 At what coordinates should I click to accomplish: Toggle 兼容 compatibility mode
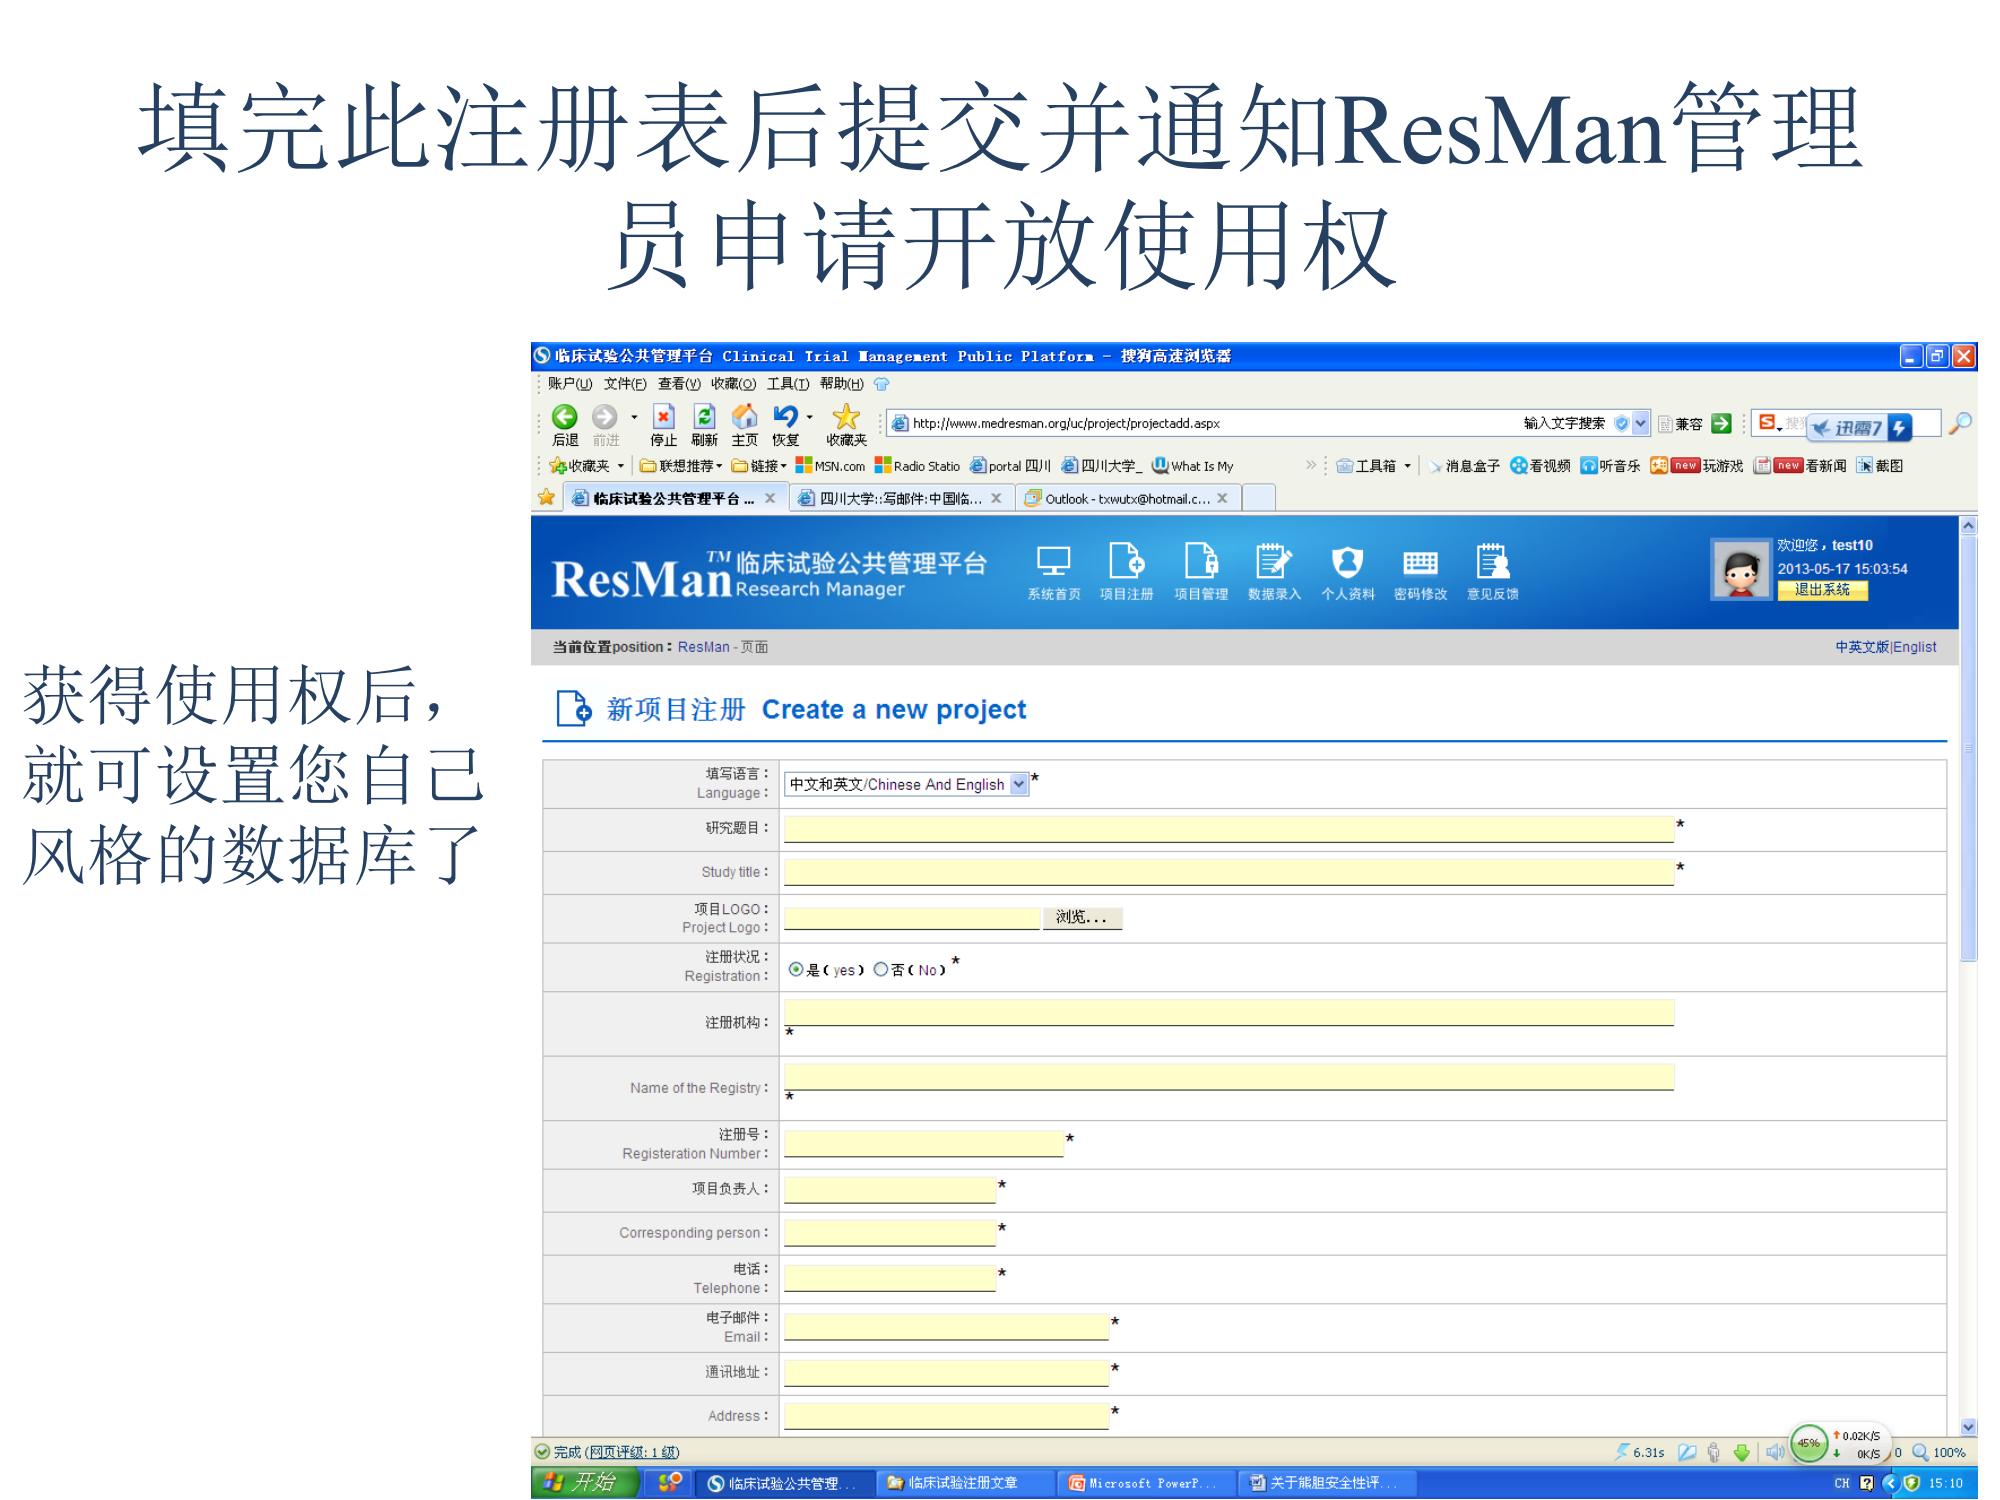1680,424
